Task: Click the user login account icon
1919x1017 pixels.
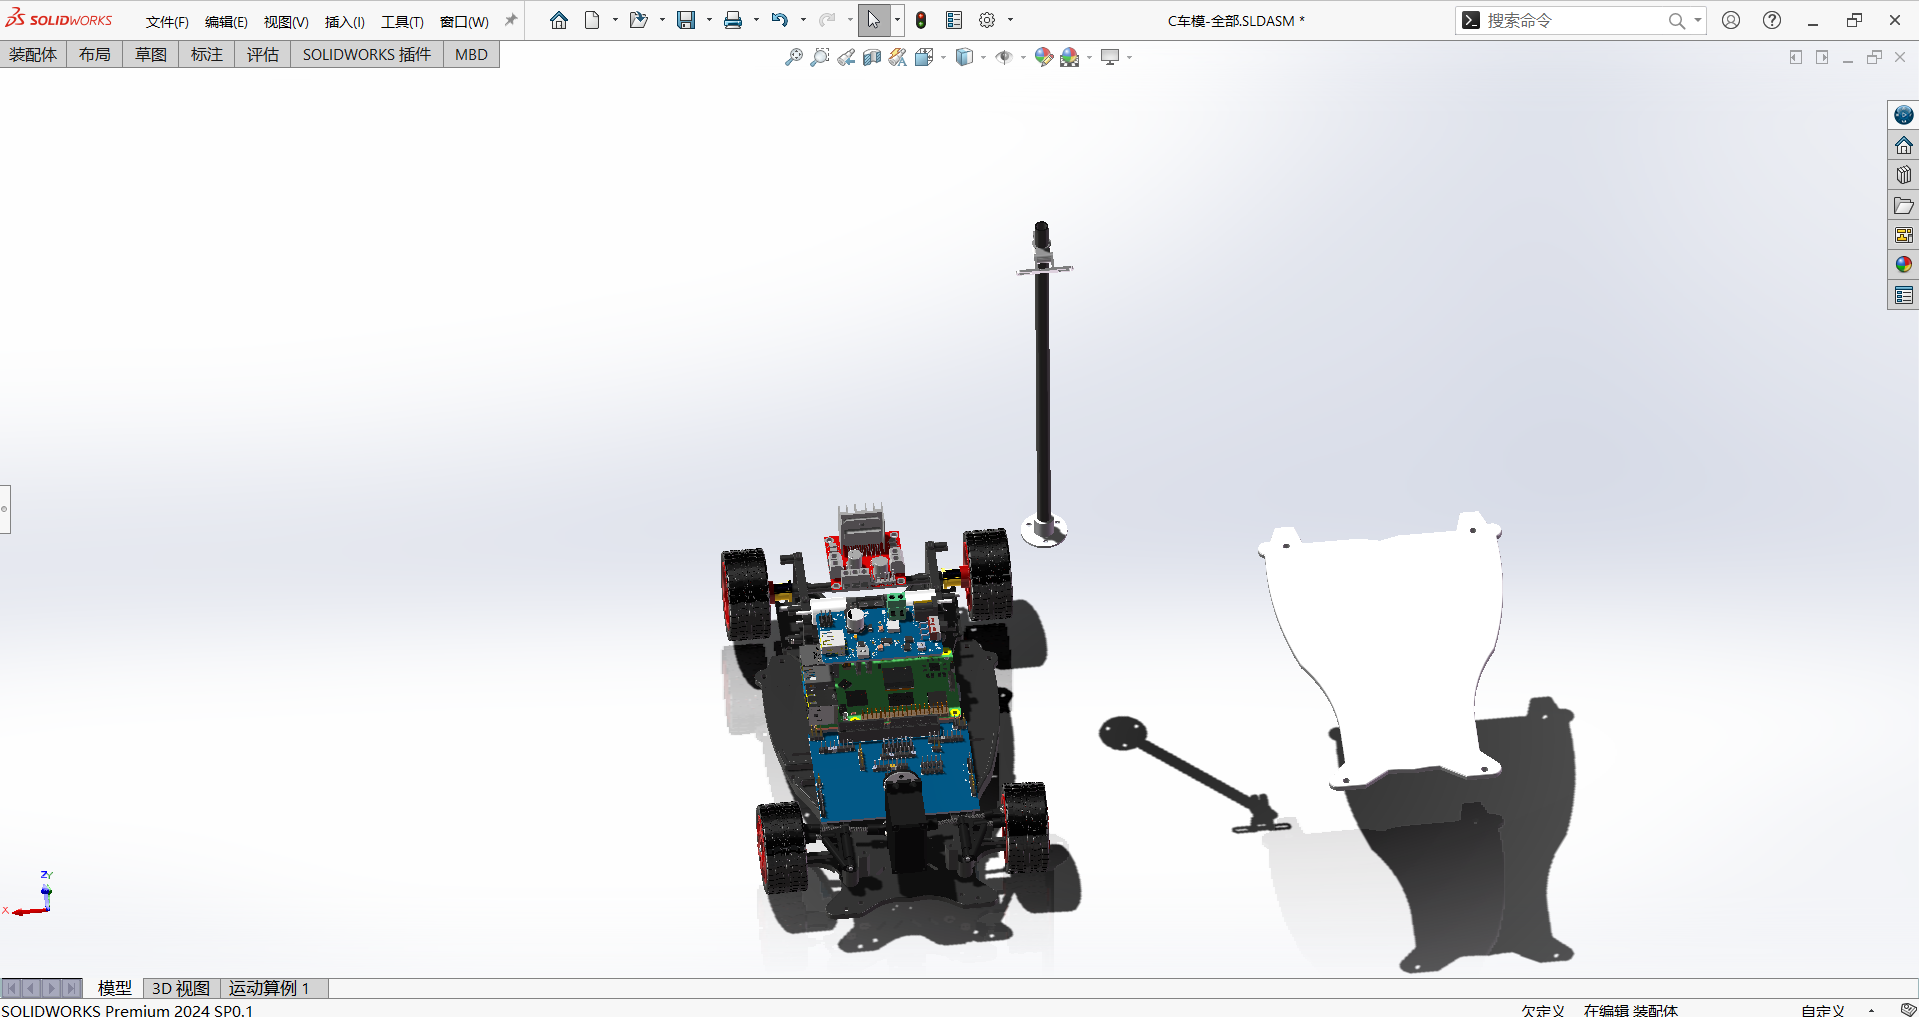Action: click(1731, 20)
